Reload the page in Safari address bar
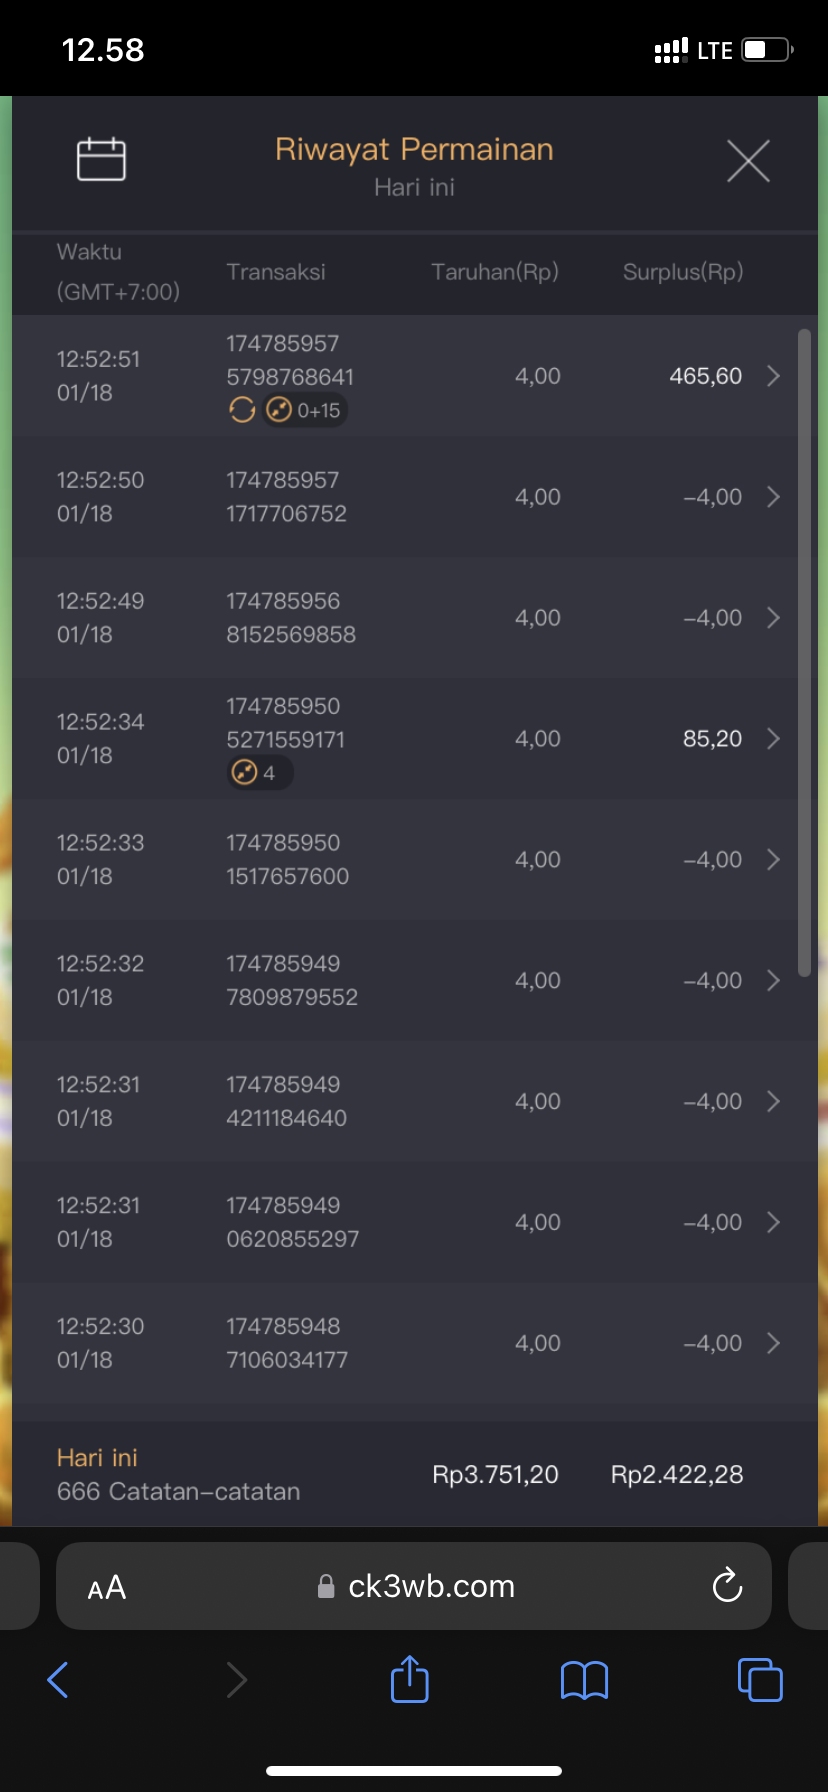828x1792 pixels. click(x=727, y=1585)
